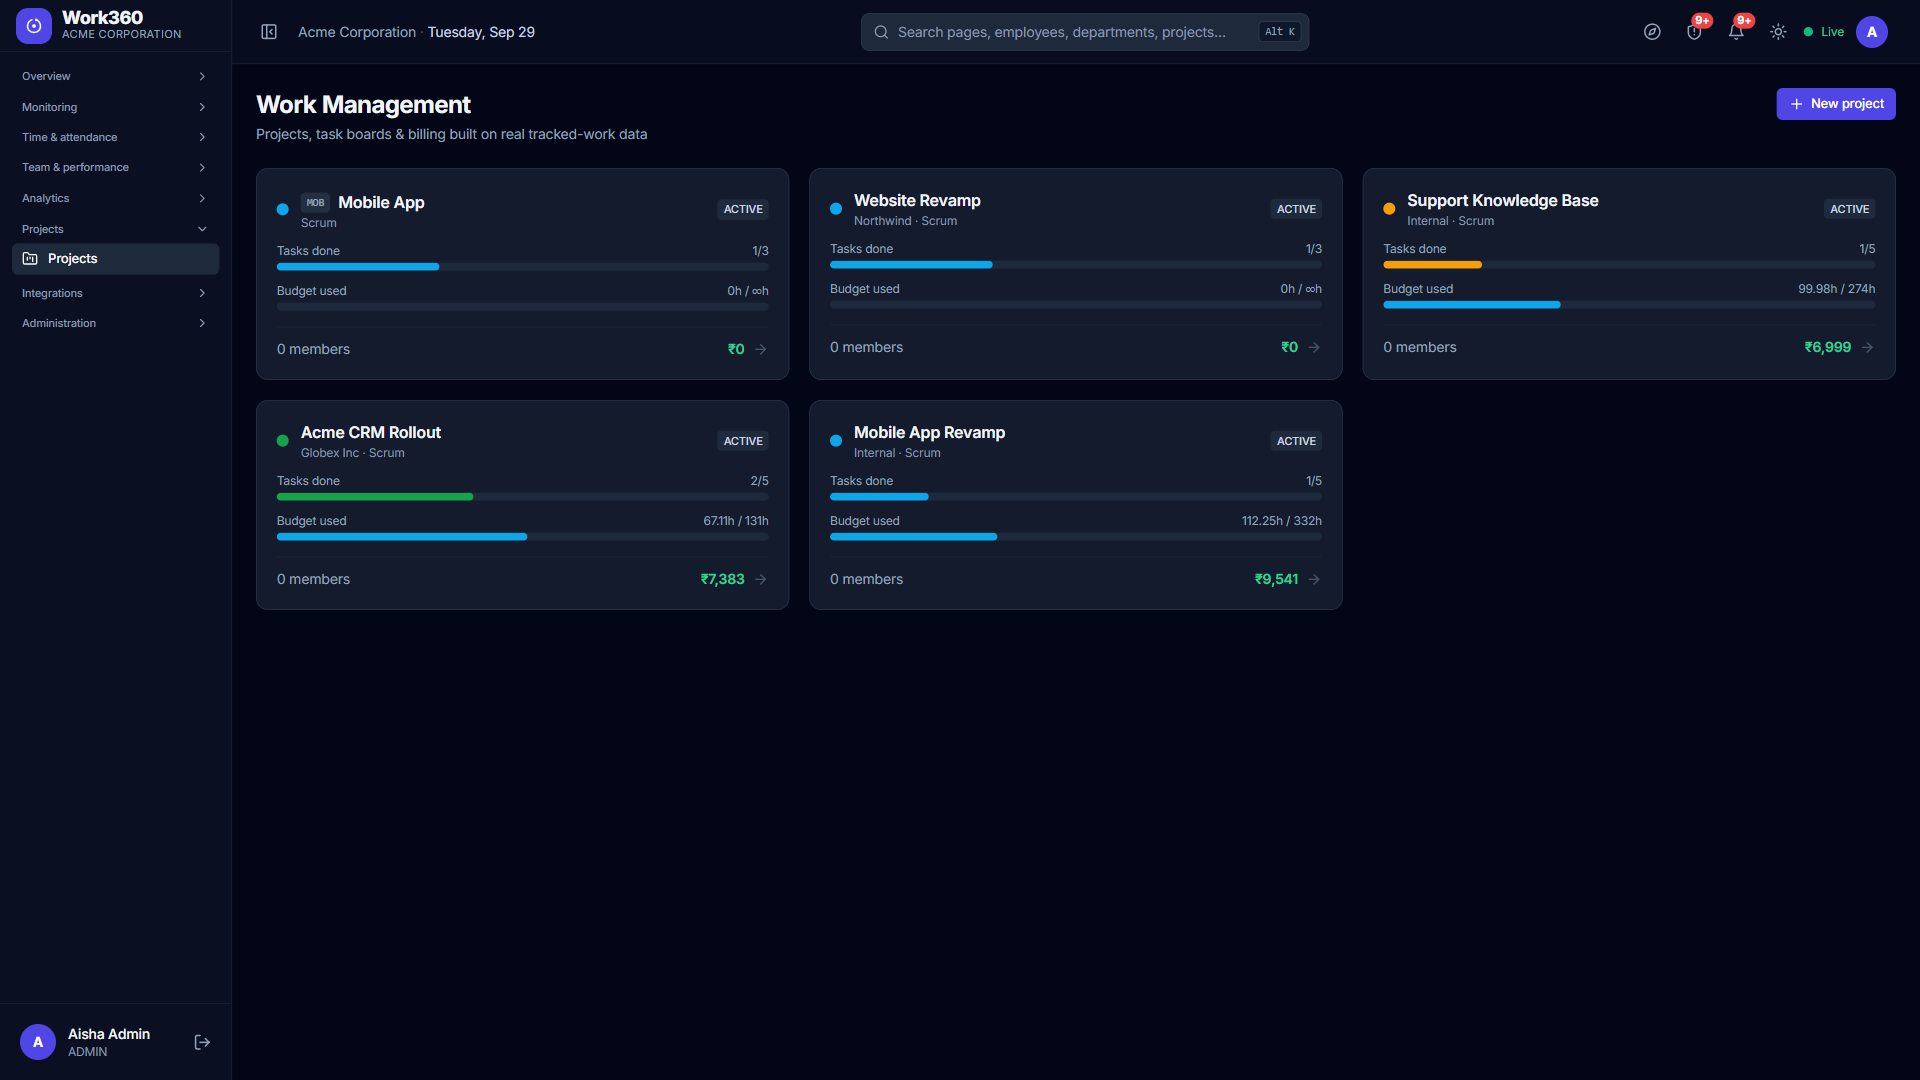Click the ₹9,541 amount
This screenshot has height=1080, width=1920.
click(x=1276, y=579)
